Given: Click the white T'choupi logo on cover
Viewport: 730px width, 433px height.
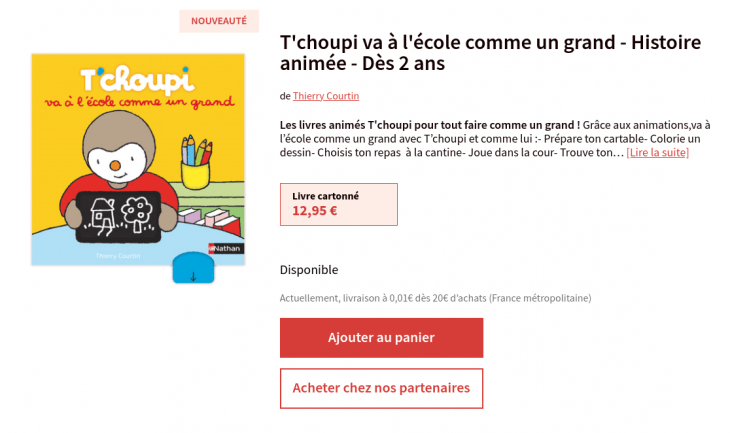Looking at the screenshot, I should tap(137, 80).
